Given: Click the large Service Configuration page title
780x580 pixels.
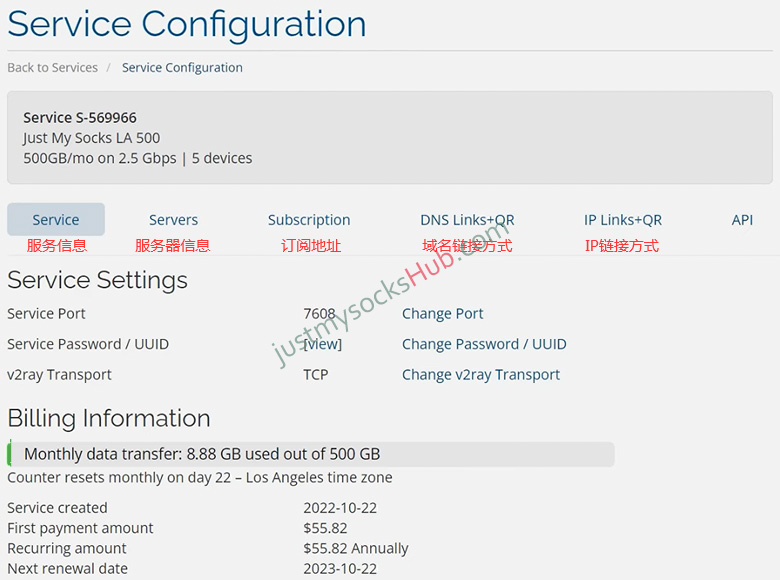Looking at the screenshot, I should 187,25.
